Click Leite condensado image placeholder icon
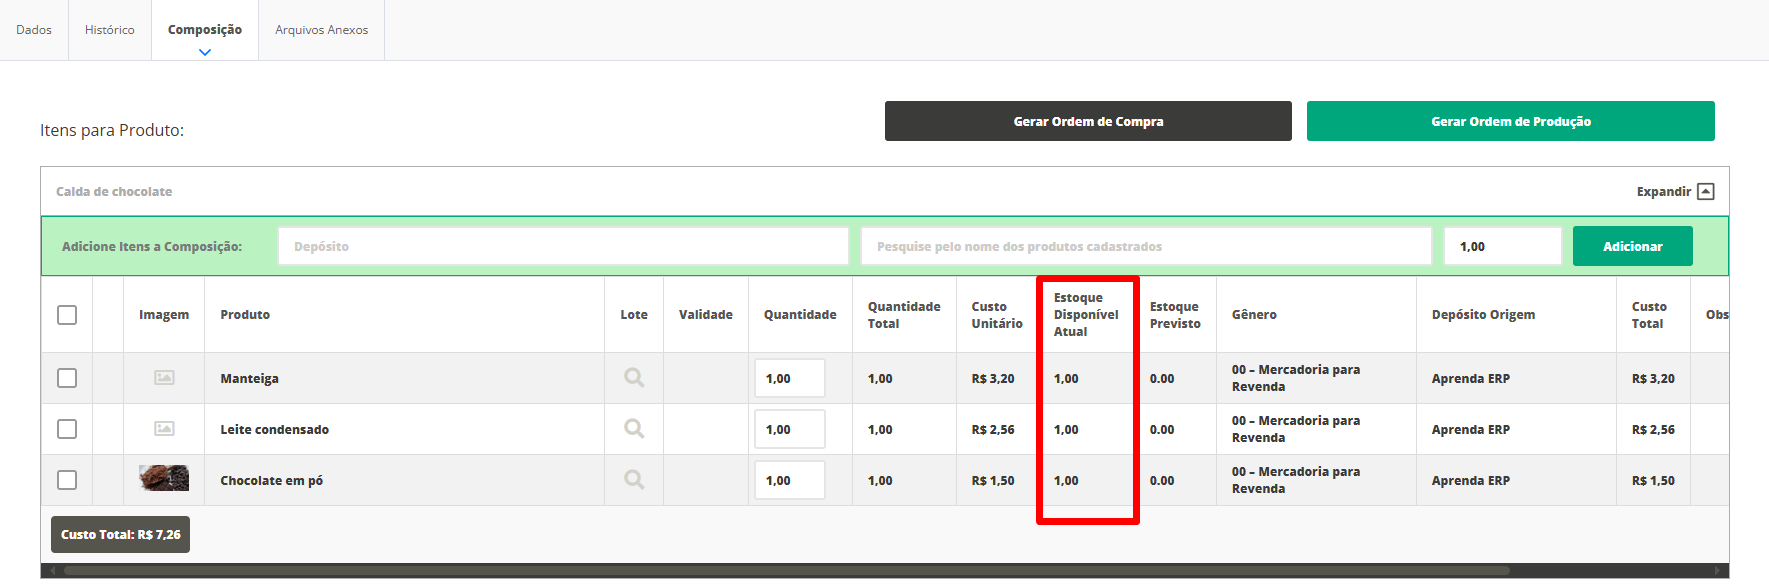The width and height of the screenshot is (1769, 587). 164,429
